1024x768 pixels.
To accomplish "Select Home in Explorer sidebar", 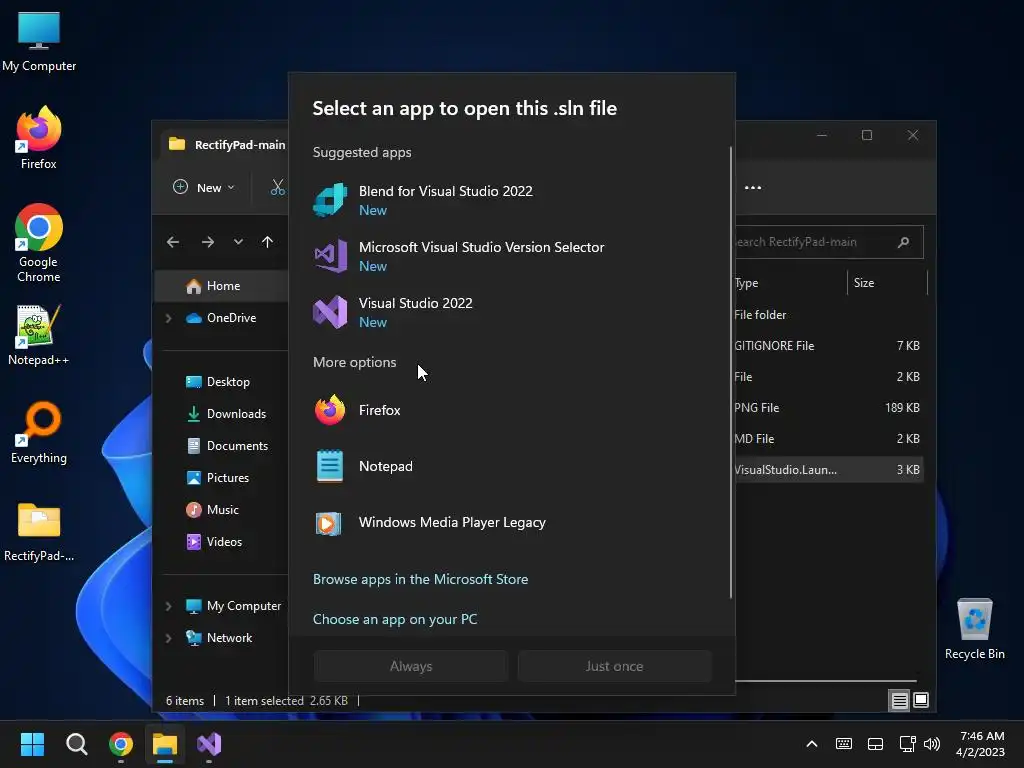I will [x=222, y=286].
